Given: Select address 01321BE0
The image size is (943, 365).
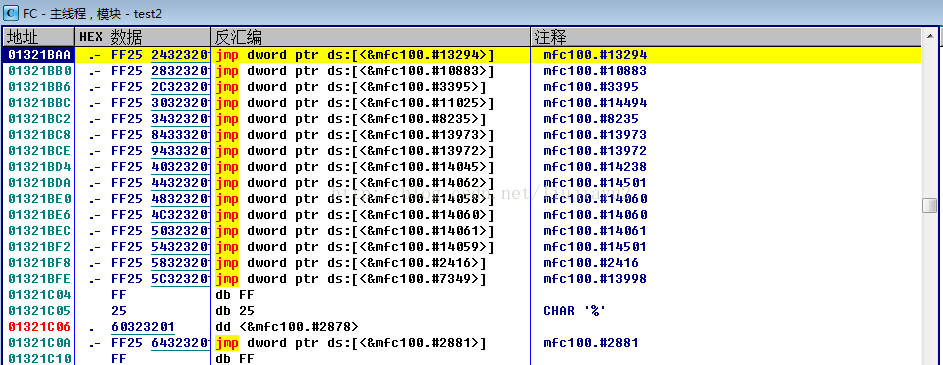Looking at the screenshot, I should [40, 199].
